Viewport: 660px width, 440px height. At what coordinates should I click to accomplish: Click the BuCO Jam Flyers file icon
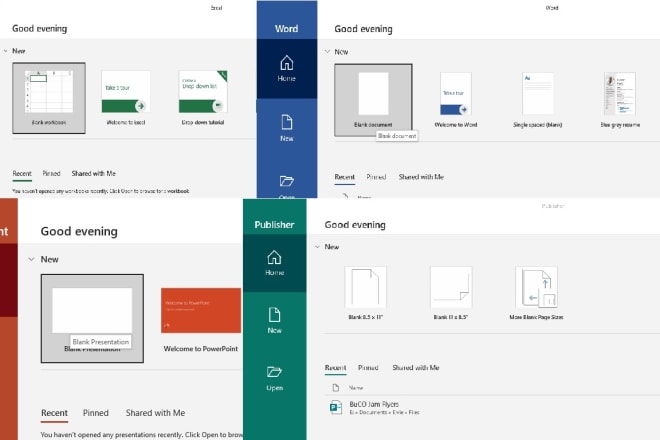point(335,408)
